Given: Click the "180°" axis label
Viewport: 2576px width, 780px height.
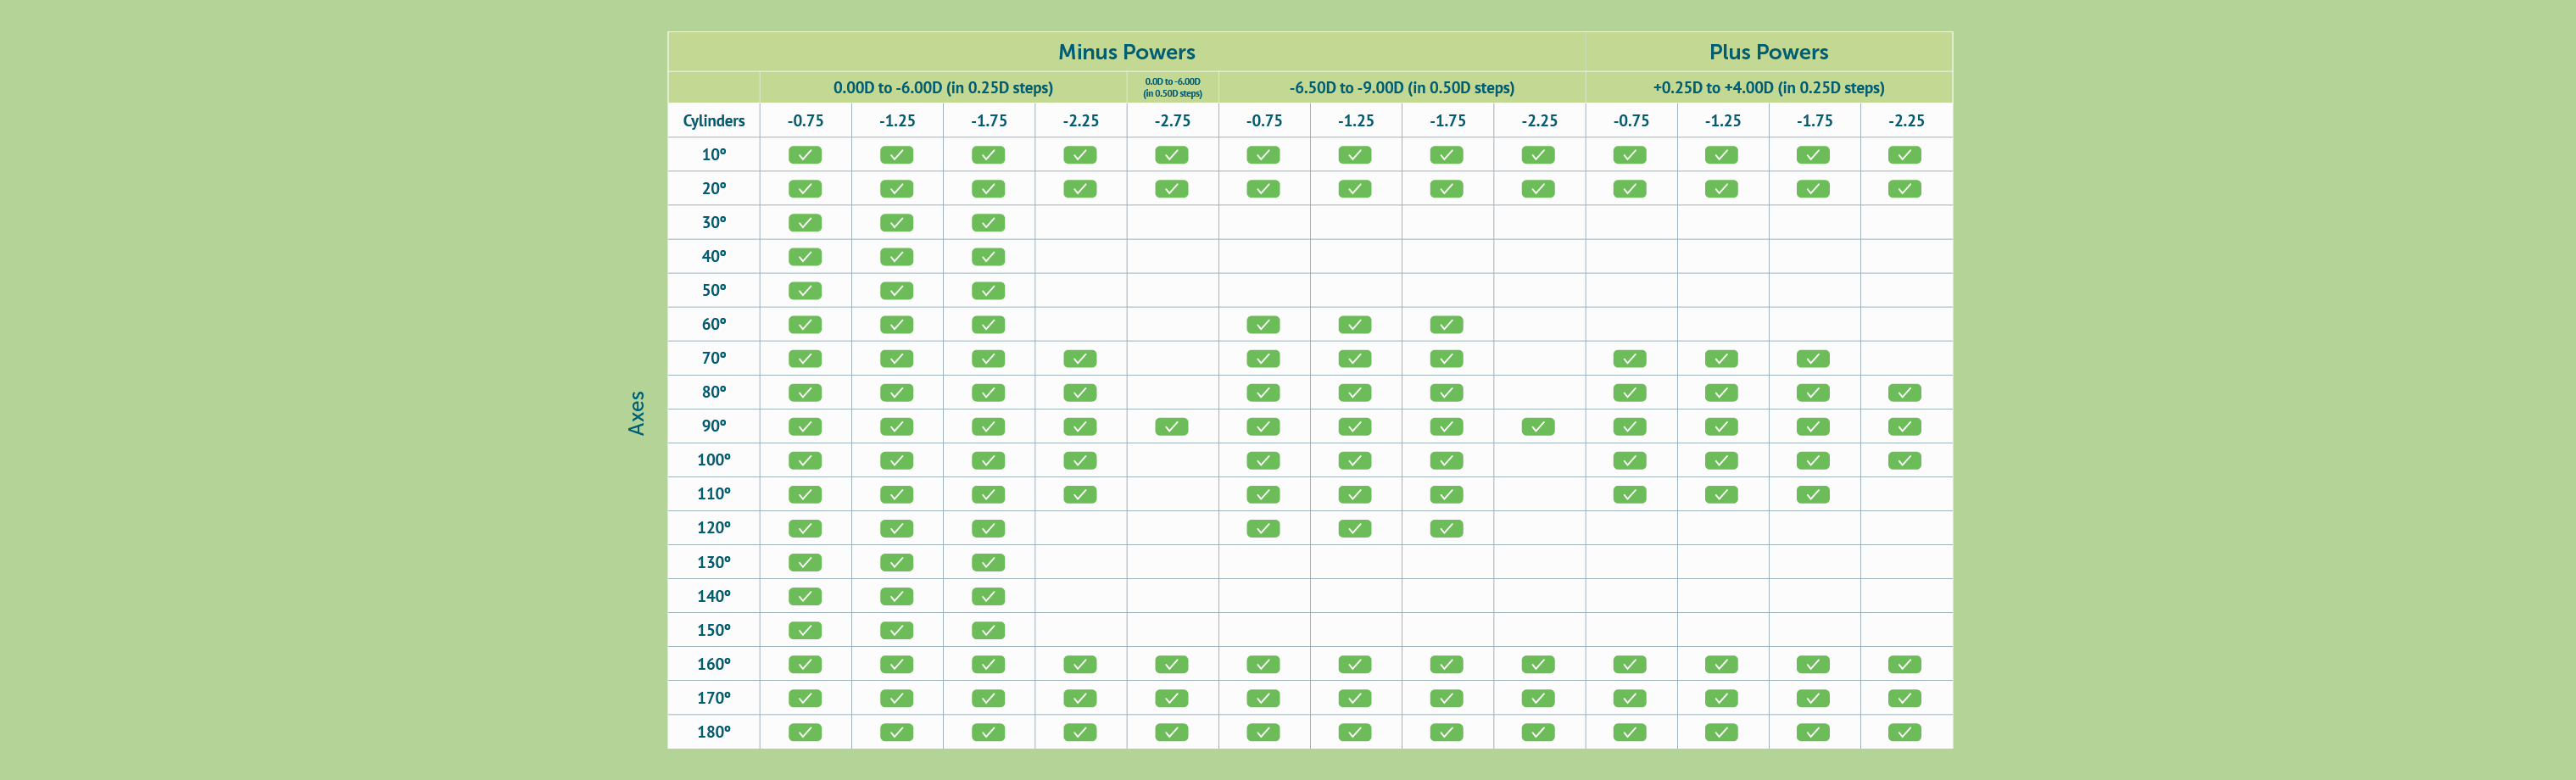Looking at the screenshot, I should pyautogui.click(x=713, y=732).
